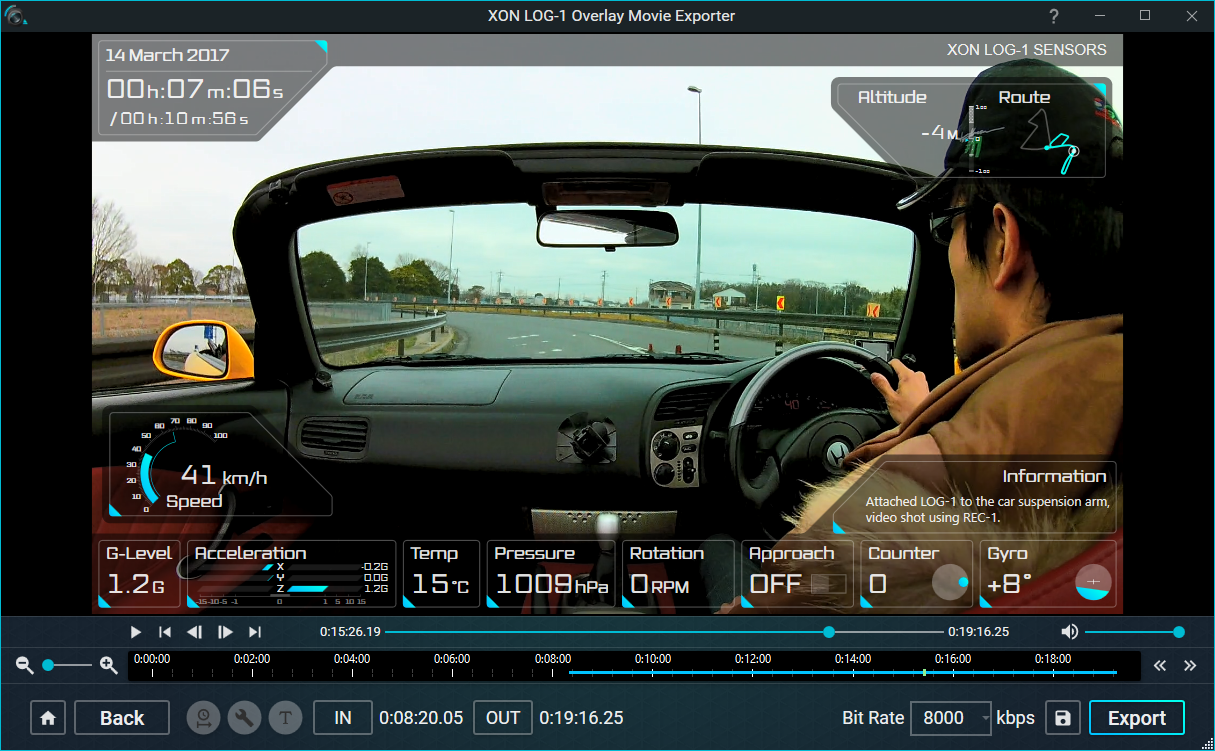
Task: Click the G-Level overlay panel
Action: point(139,574)
